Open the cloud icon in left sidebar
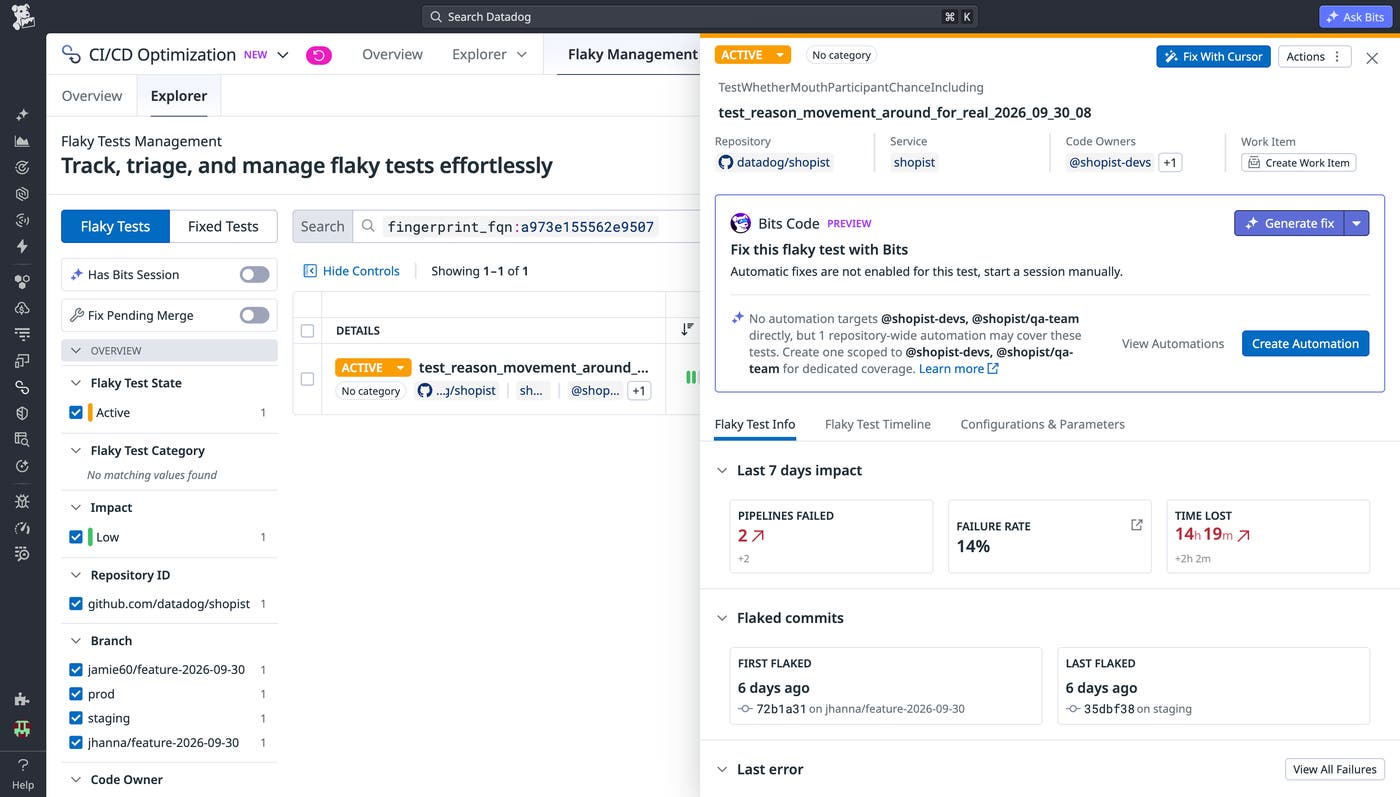This screenshot has width=1400, height=797. [22, 308]
